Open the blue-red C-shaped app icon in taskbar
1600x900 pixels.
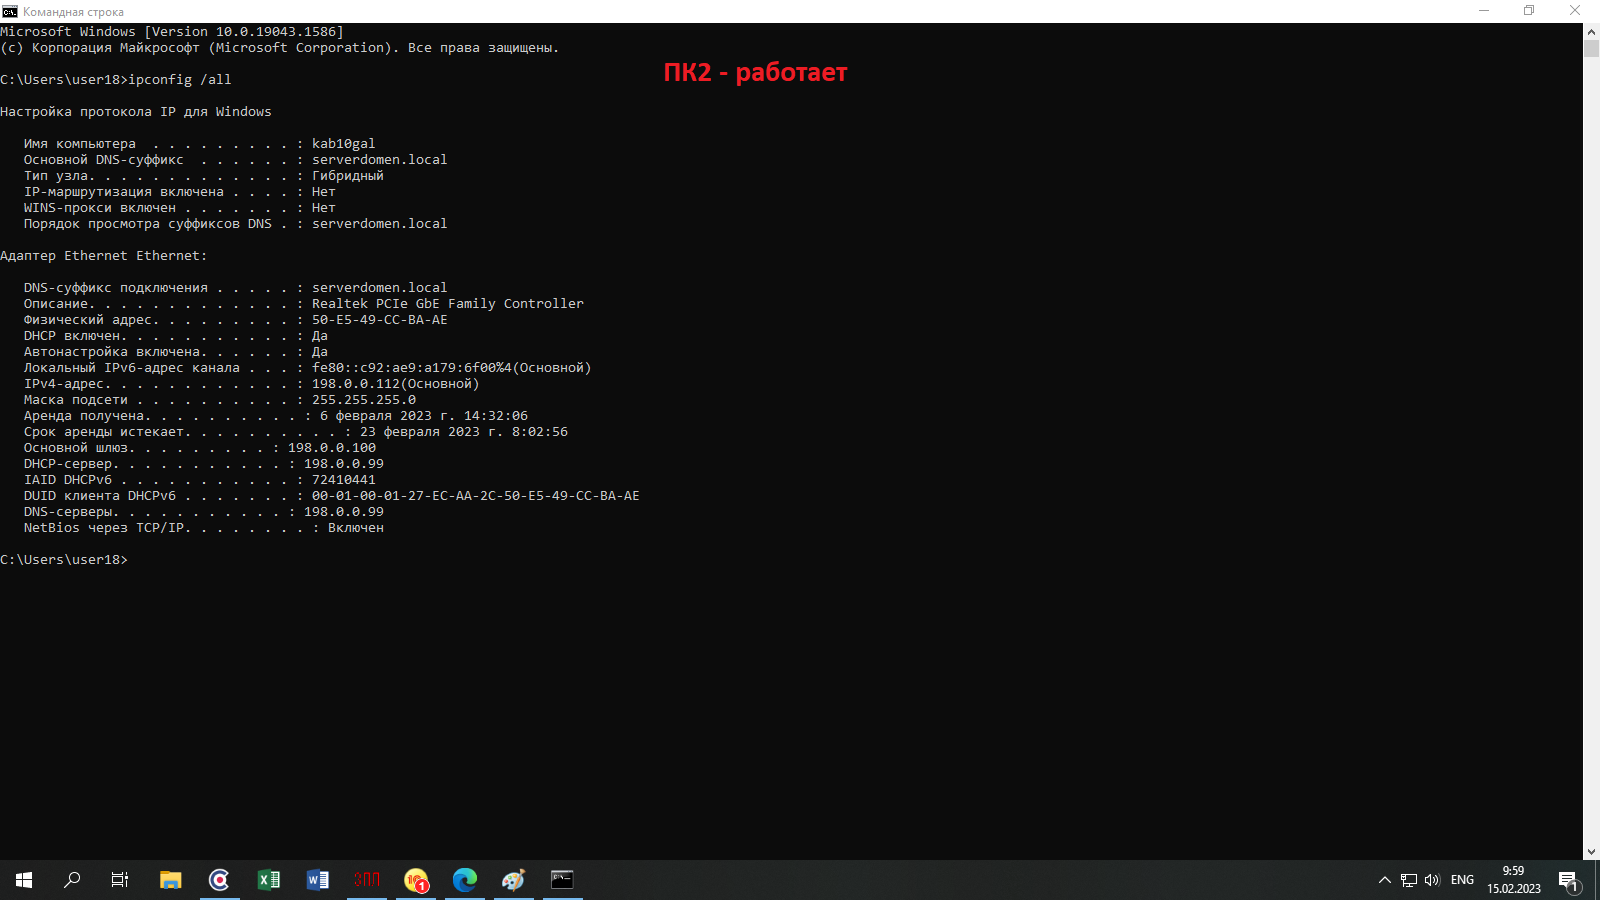pyautogui.click(x=219, y=880)
